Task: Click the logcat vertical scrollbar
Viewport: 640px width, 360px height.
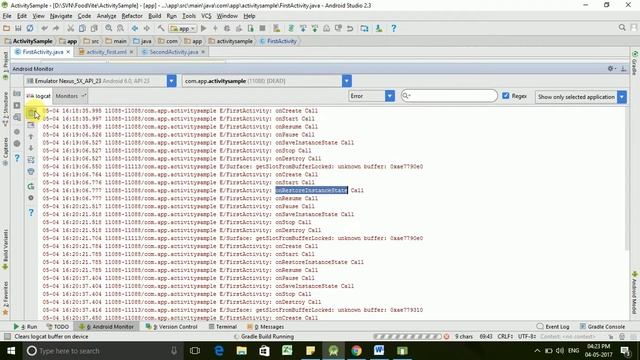Action: click(x=627, y=180)
